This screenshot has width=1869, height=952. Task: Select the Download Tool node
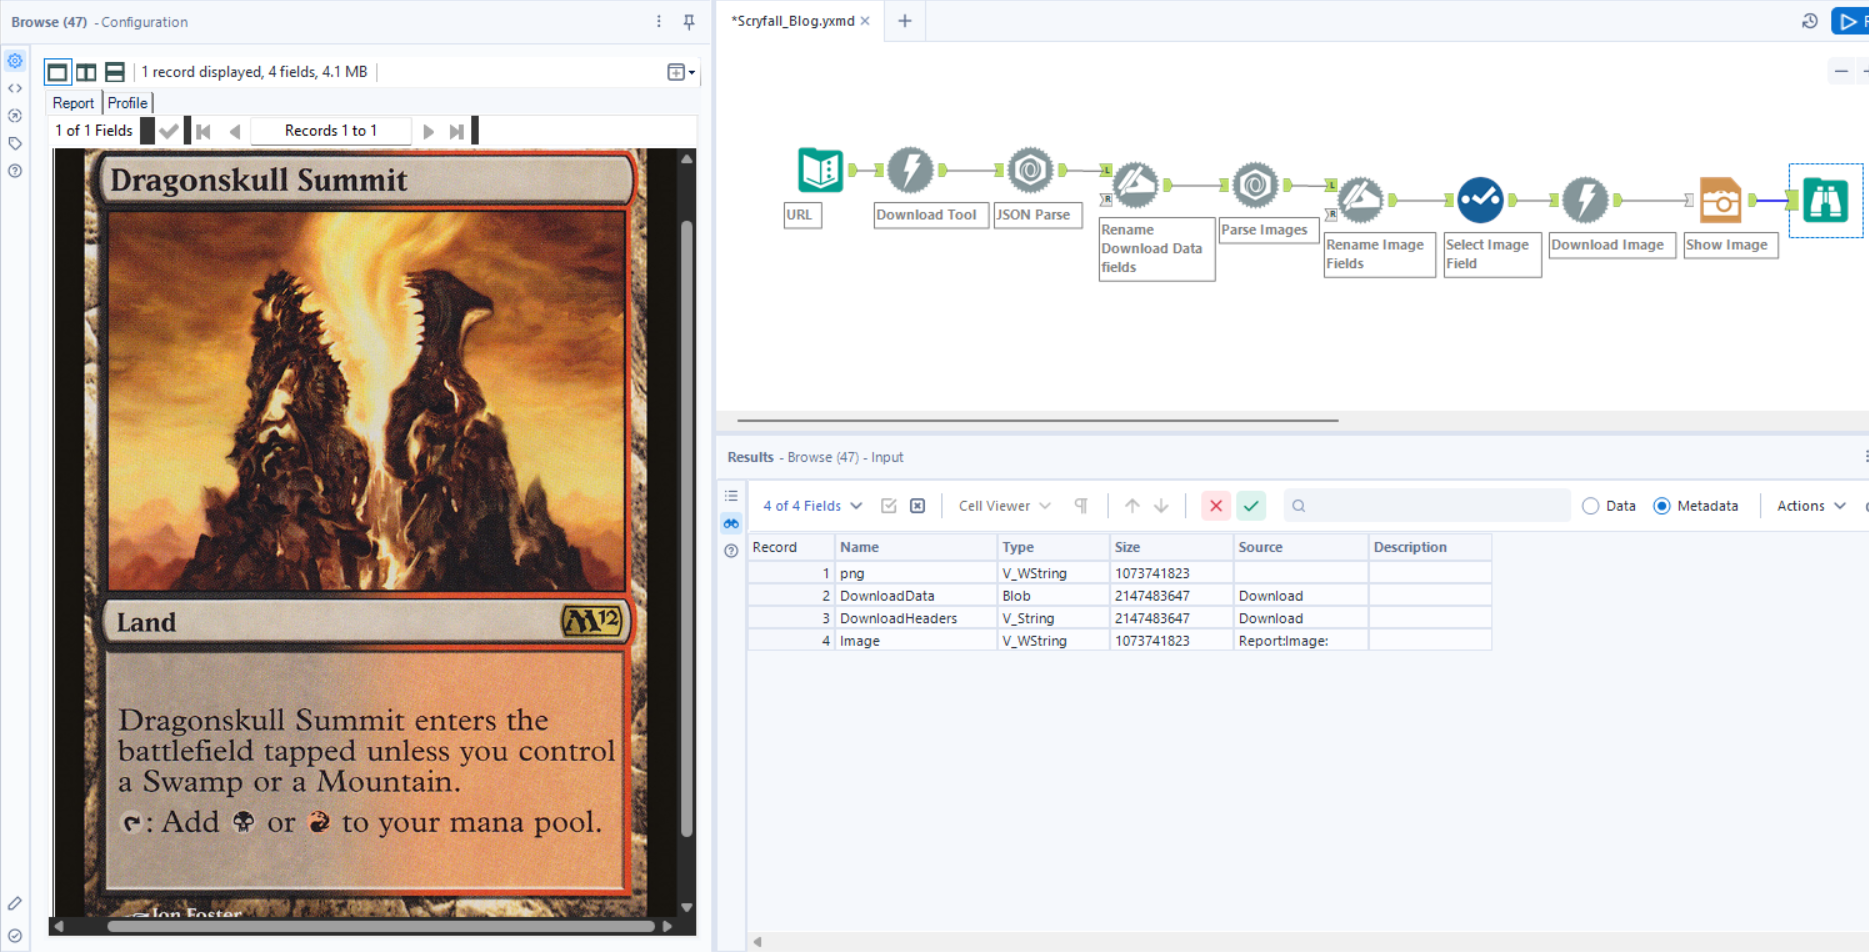[x=910, y=170]
